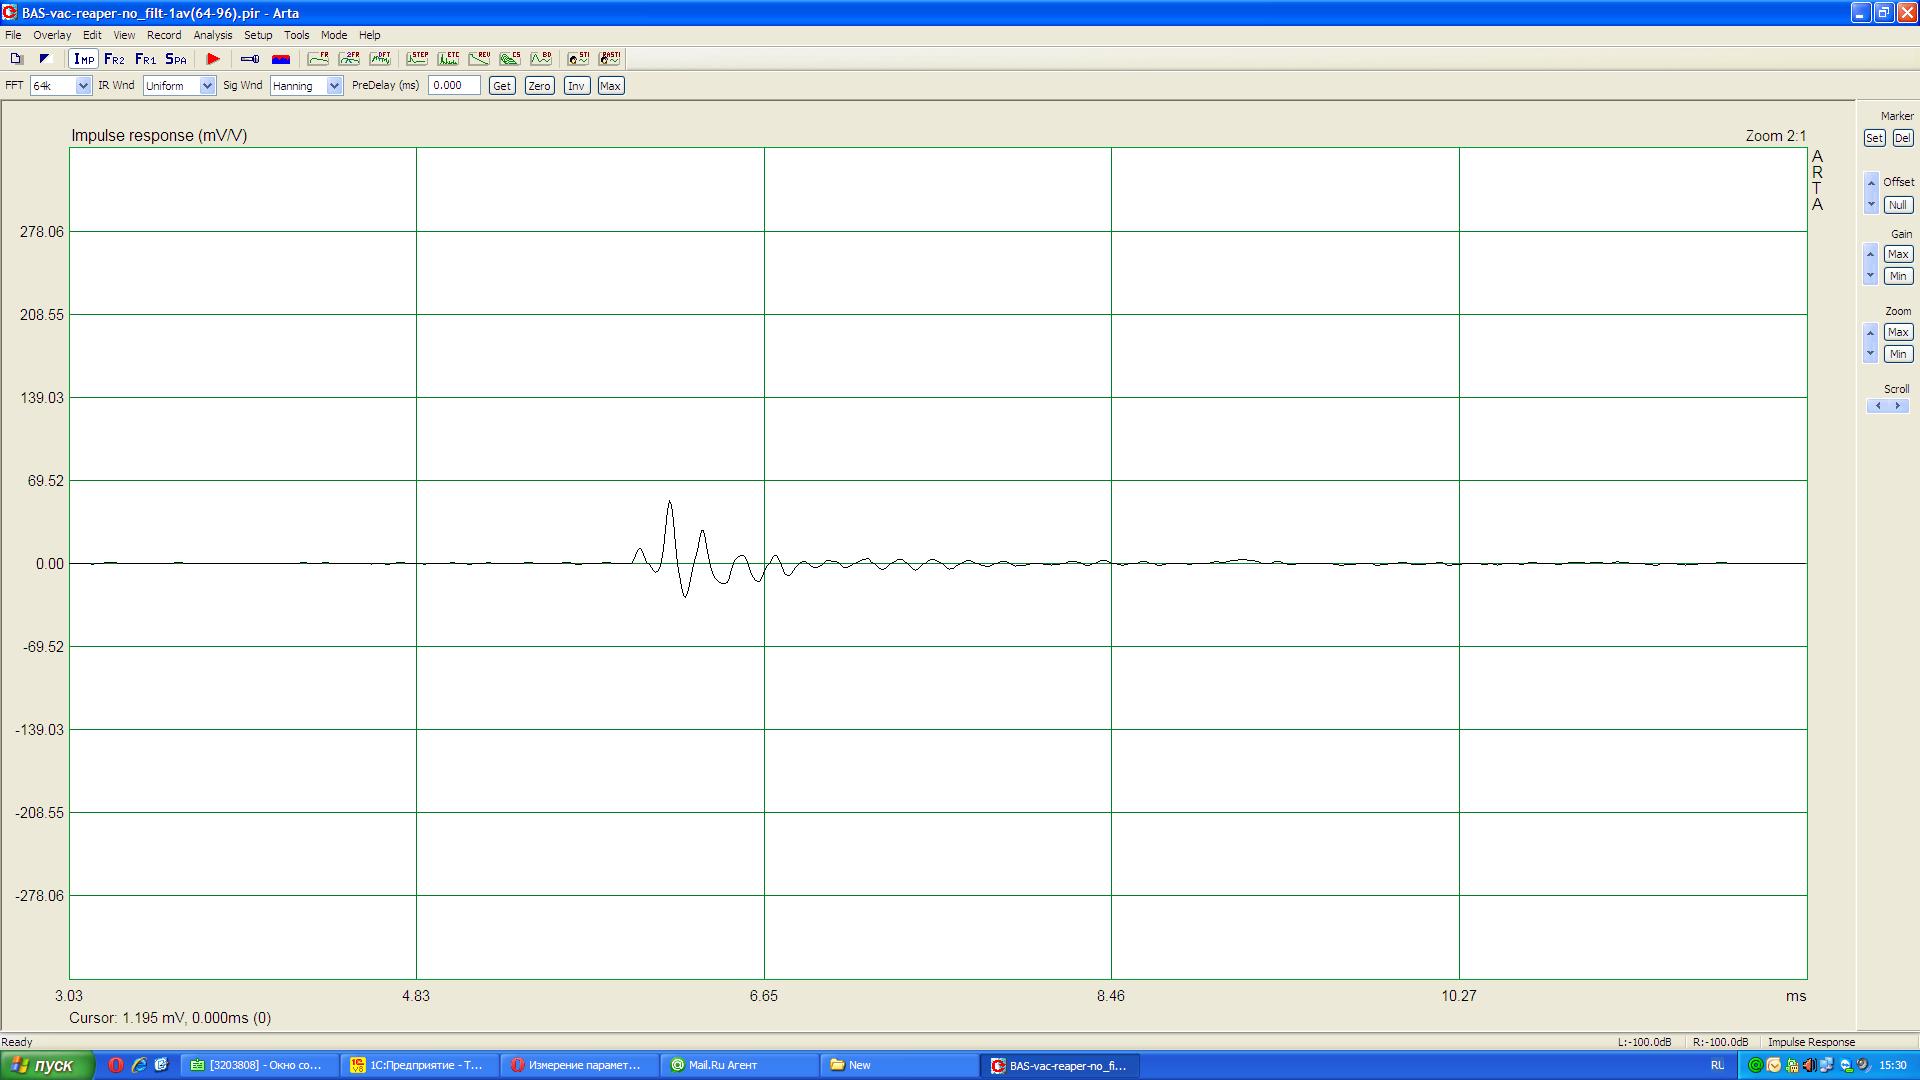Screen dimensions: 1920x1080
Task: Click Gain up arrow stepper
Action: tap(1871, 253)
